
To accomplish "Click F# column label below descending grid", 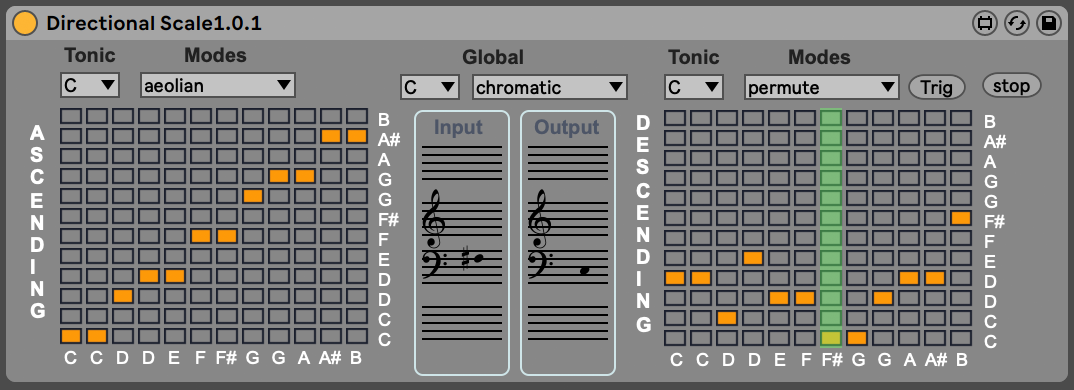I will tap(832, 359).
